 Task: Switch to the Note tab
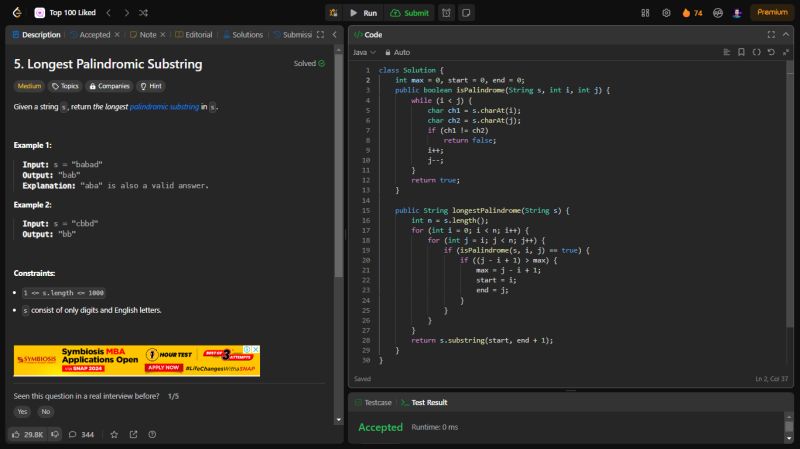click(x=143, y=35)
